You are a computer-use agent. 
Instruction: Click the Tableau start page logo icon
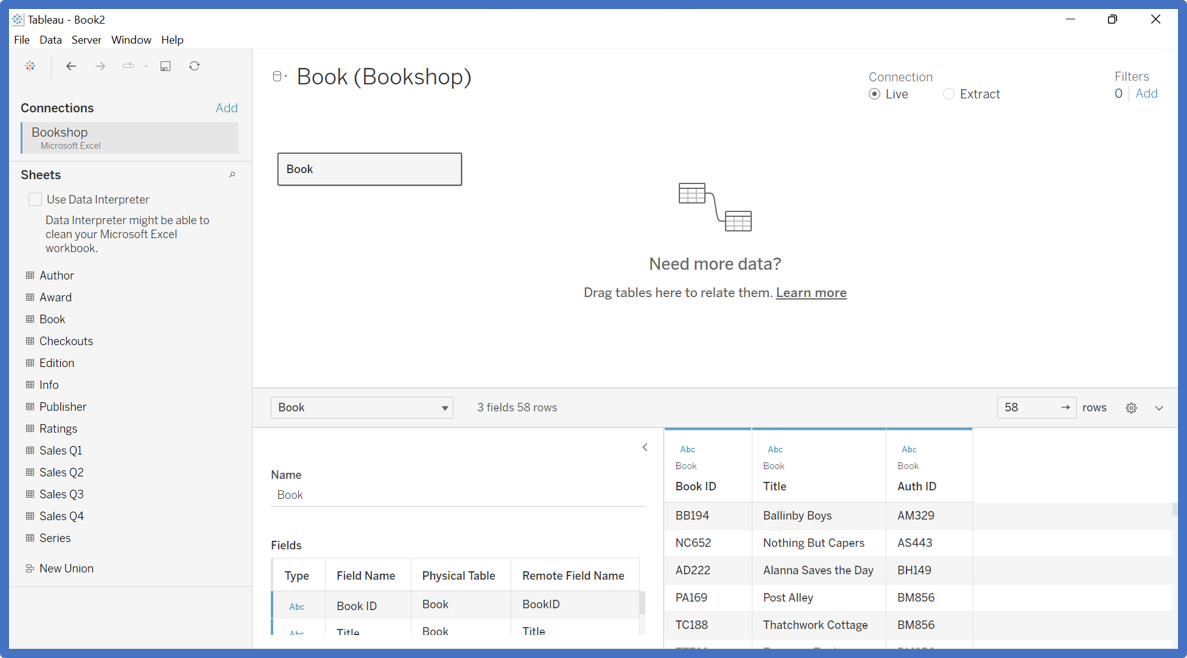[31, 67]
